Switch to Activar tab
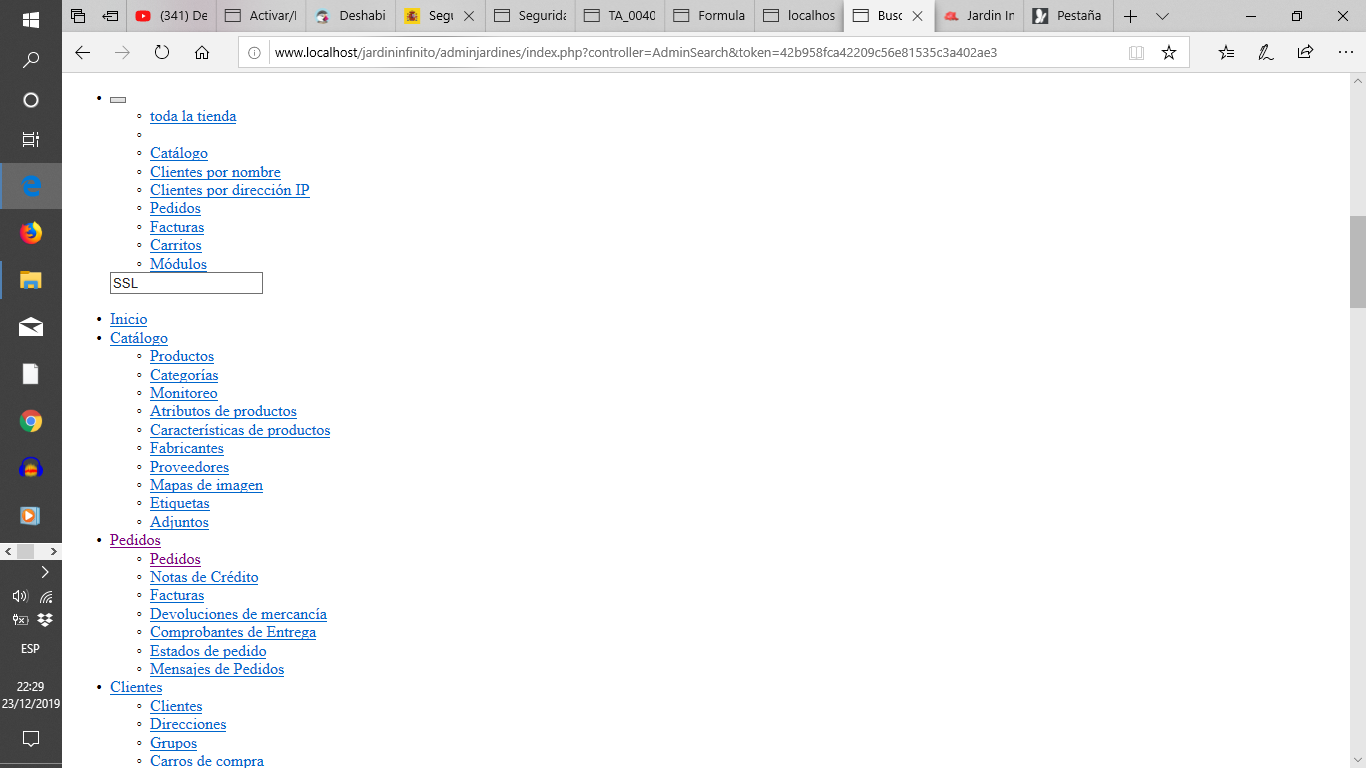 [261, 16]
